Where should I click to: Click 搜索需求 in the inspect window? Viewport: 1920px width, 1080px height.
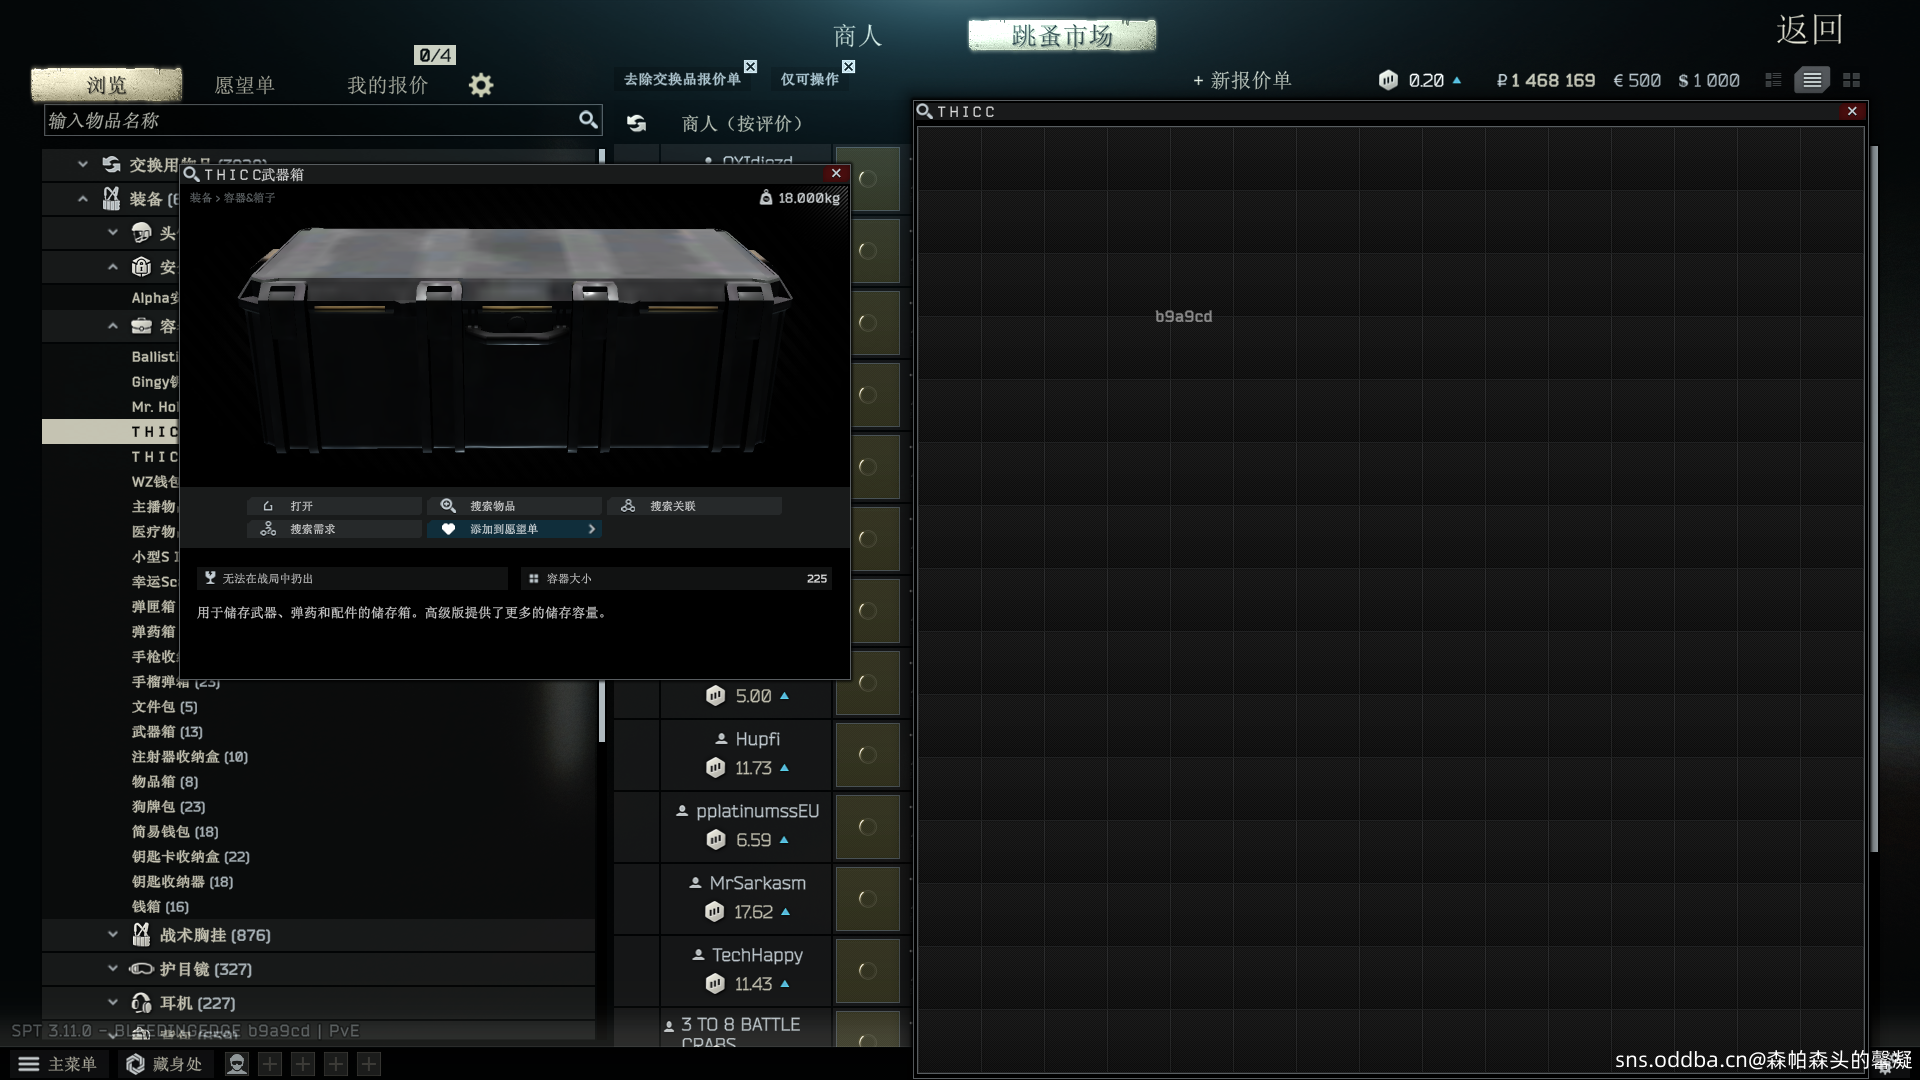[x=334, y=529]
